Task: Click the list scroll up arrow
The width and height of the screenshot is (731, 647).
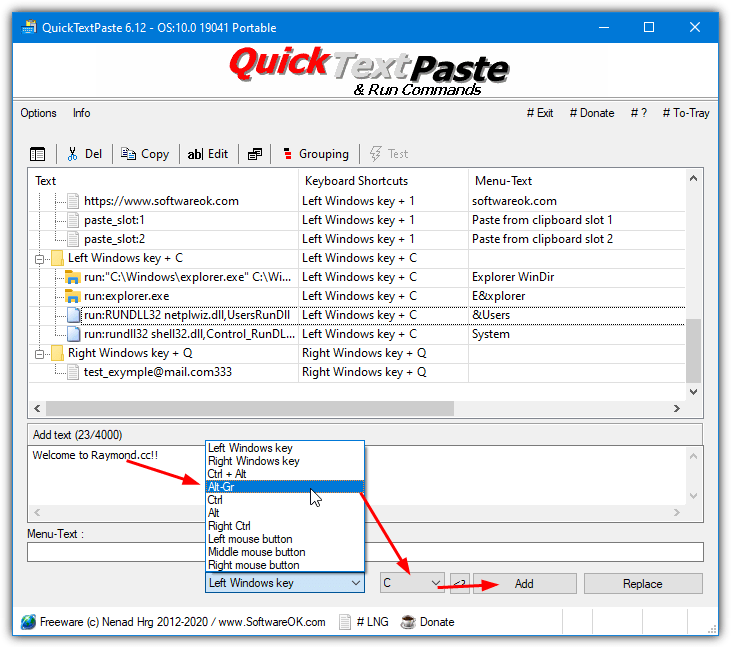Action: (x=693, y=178)
